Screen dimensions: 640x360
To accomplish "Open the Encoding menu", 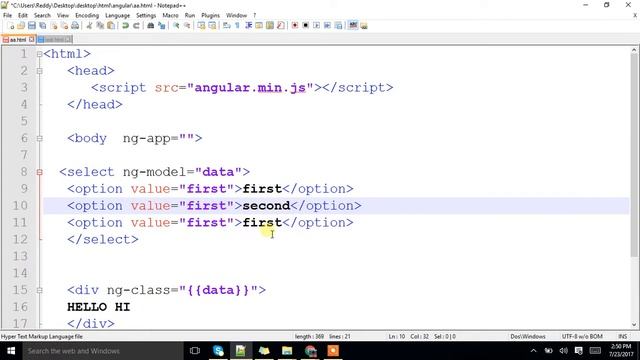I will click(87, 15).
